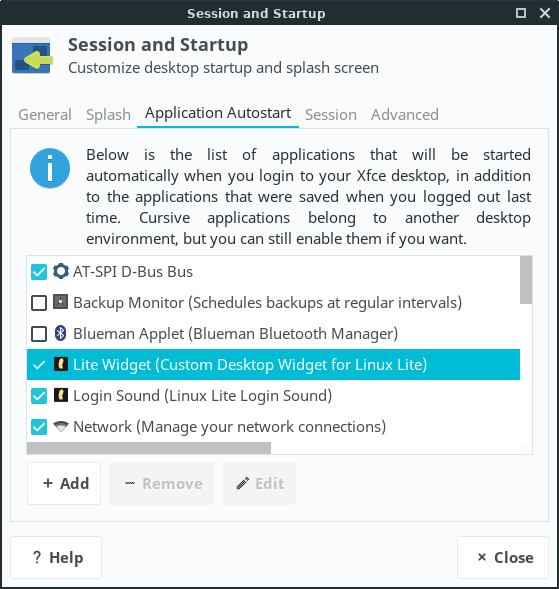Click the Session and Startup header icon
The image size is (559, 589).
point(32,56)
